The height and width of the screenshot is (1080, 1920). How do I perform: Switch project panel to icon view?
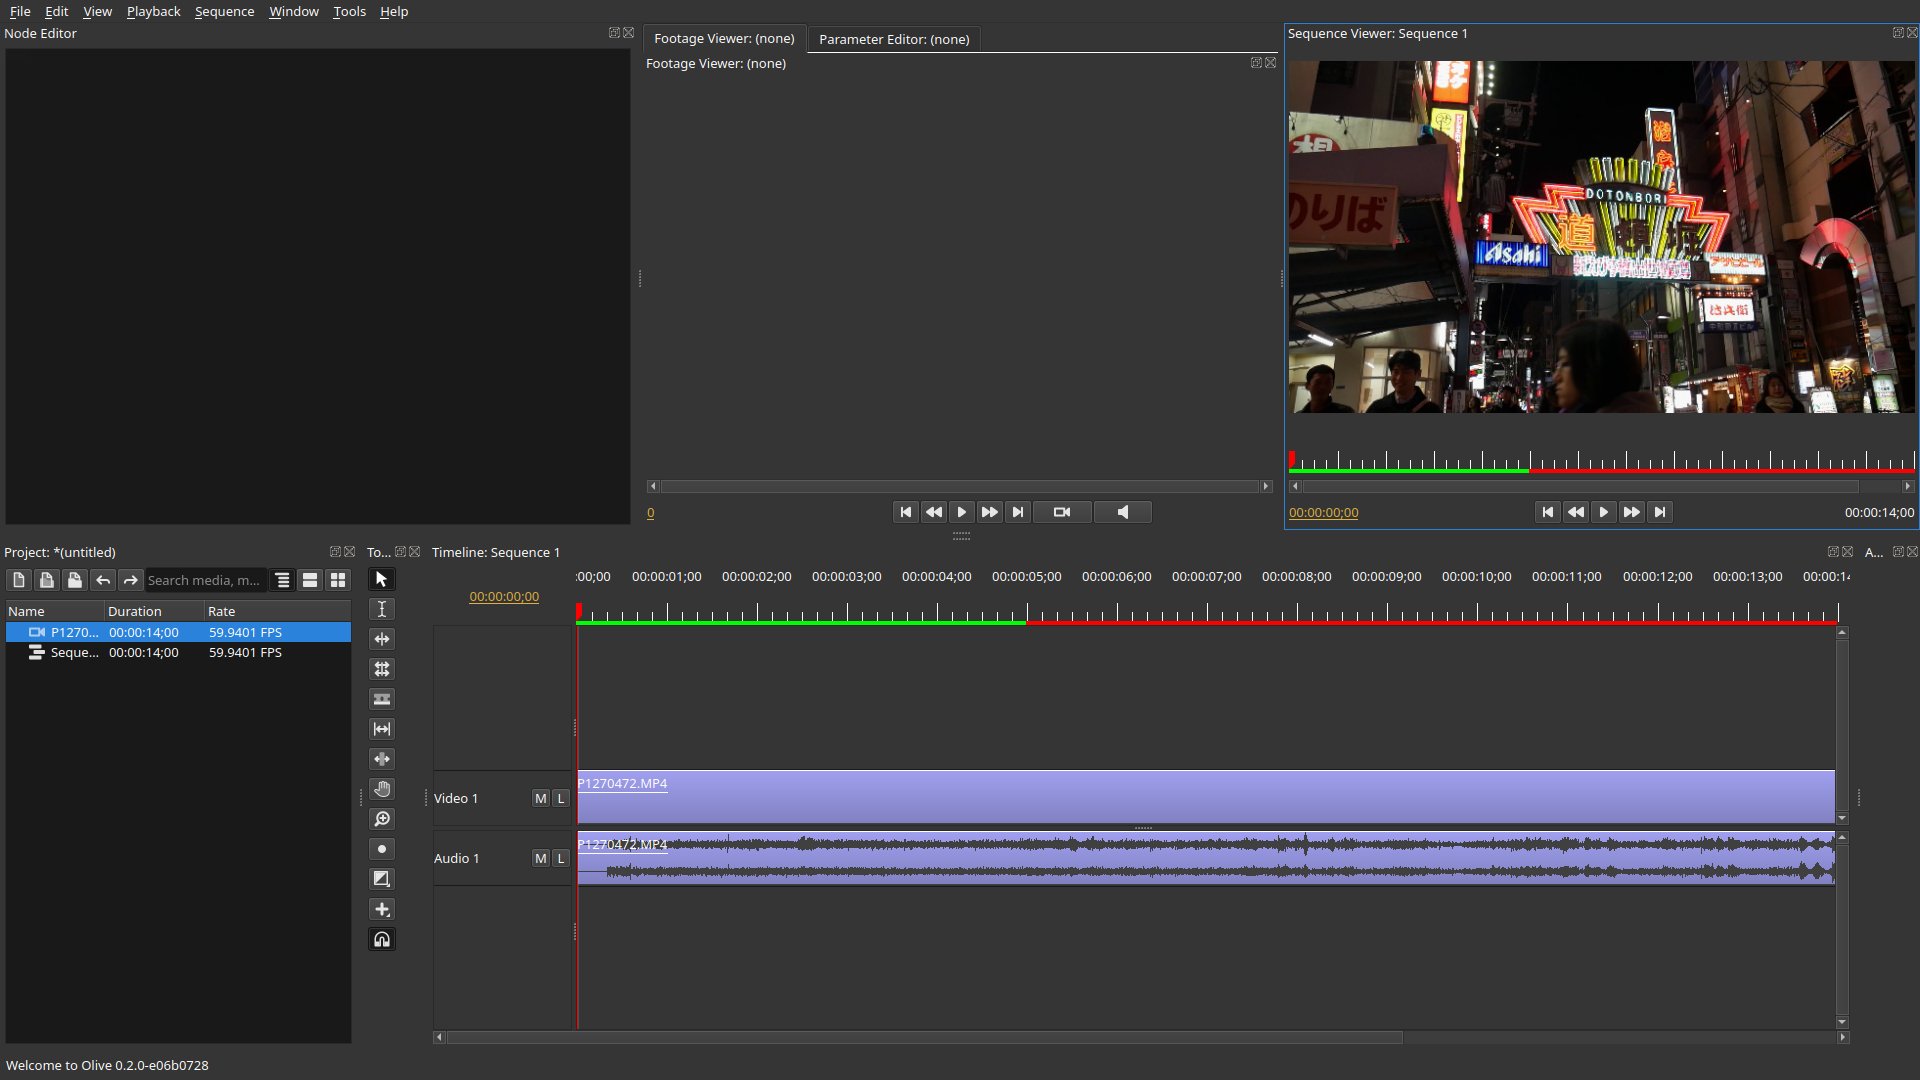[x=338, y=579]
